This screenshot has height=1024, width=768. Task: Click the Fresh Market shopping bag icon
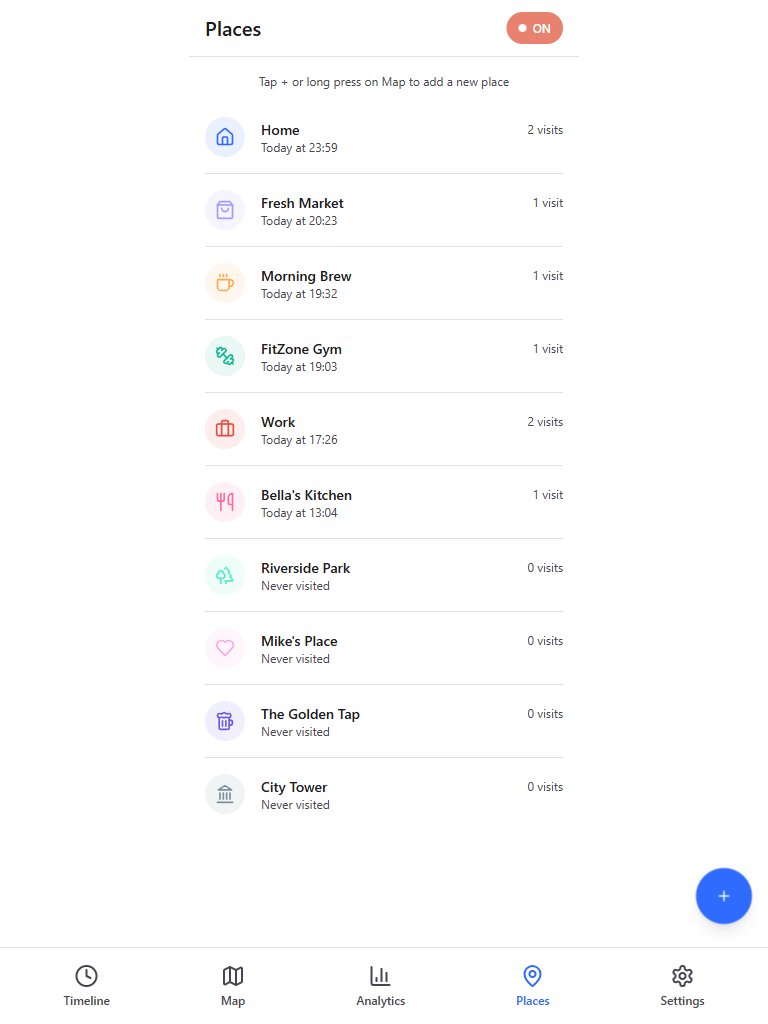[x=225, y=210]
